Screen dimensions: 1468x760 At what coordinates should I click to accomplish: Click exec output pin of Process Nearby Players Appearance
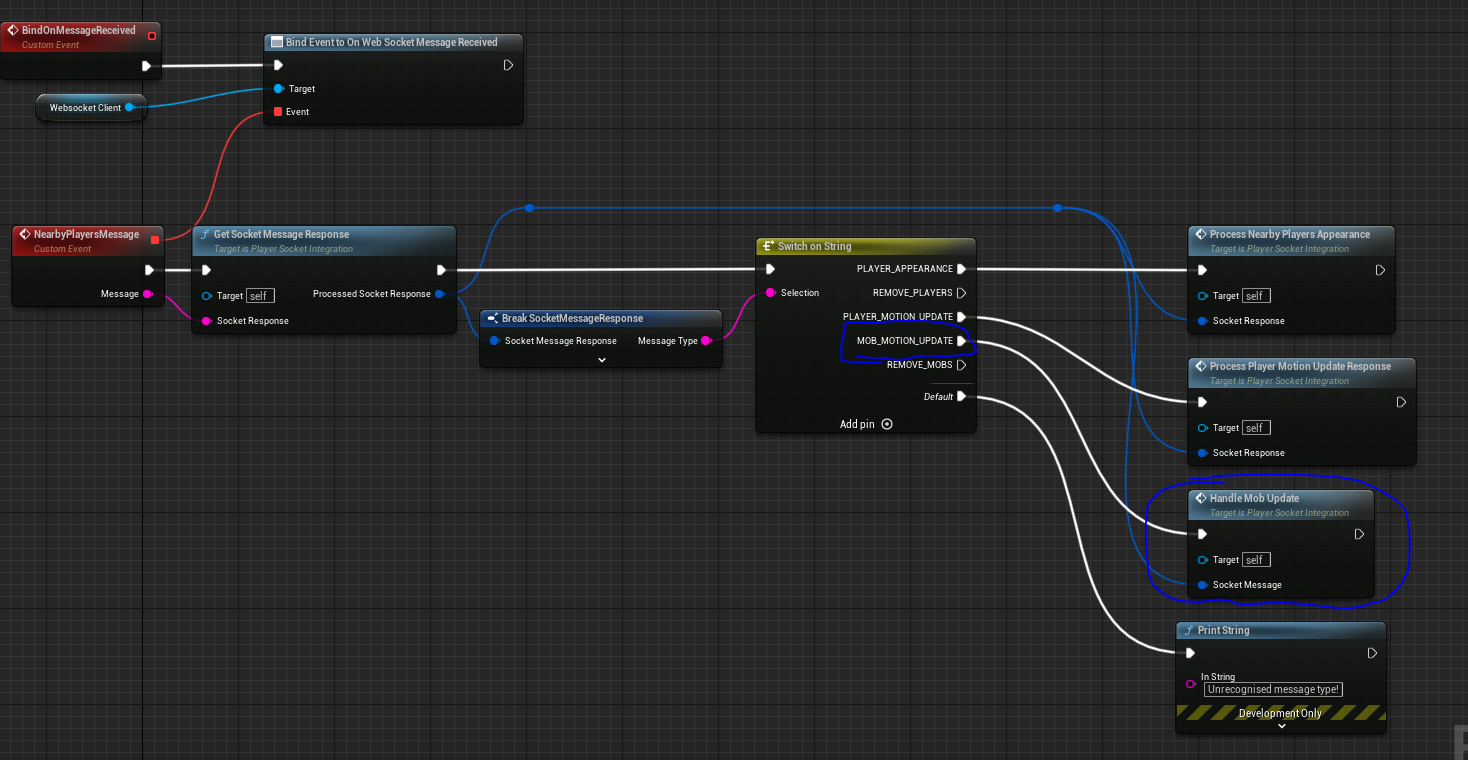[1380, 270]
